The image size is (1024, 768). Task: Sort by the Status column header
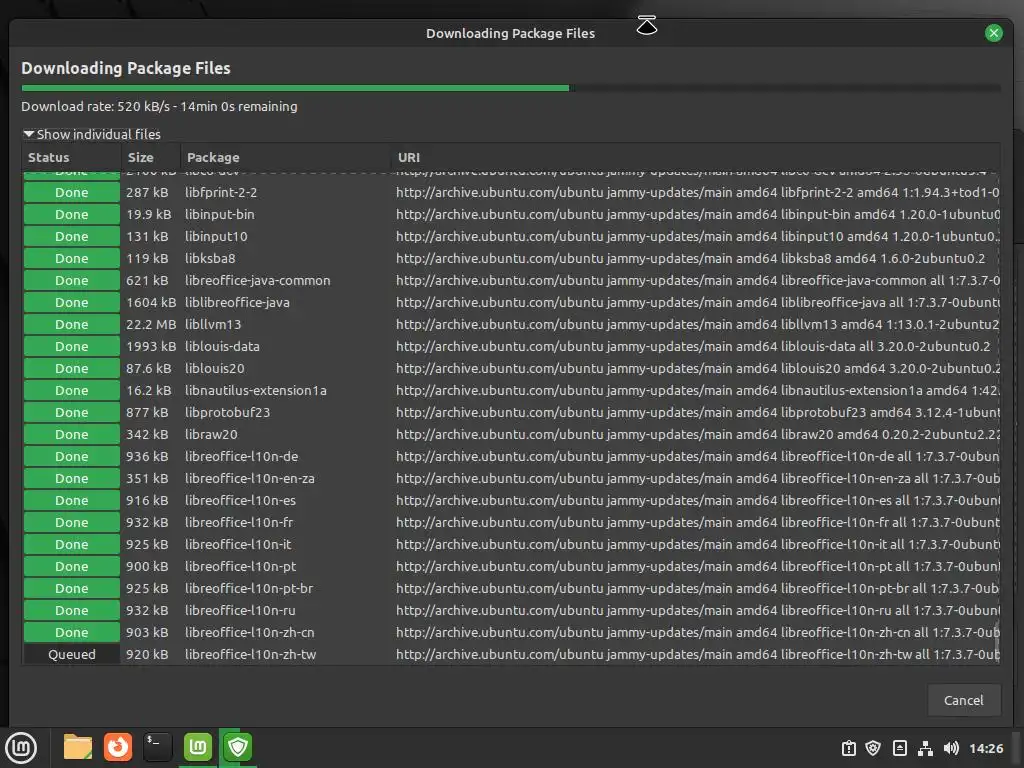pyautogui.click(x=71, y=157)
